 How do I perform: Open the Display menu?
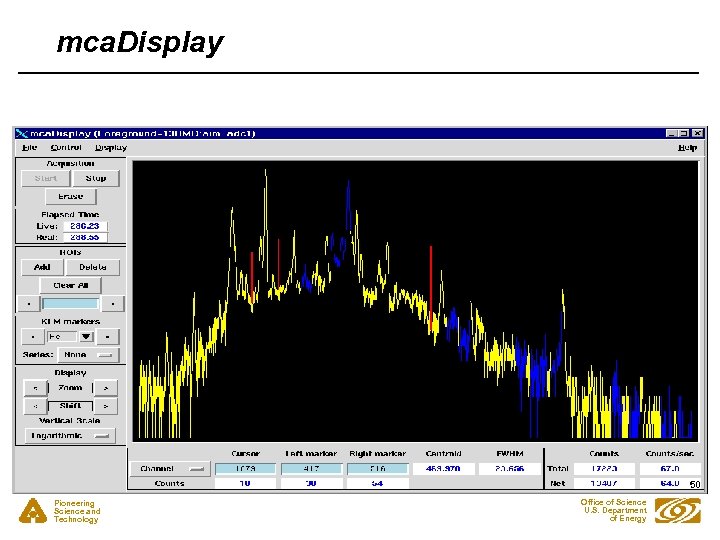[111, 147]
